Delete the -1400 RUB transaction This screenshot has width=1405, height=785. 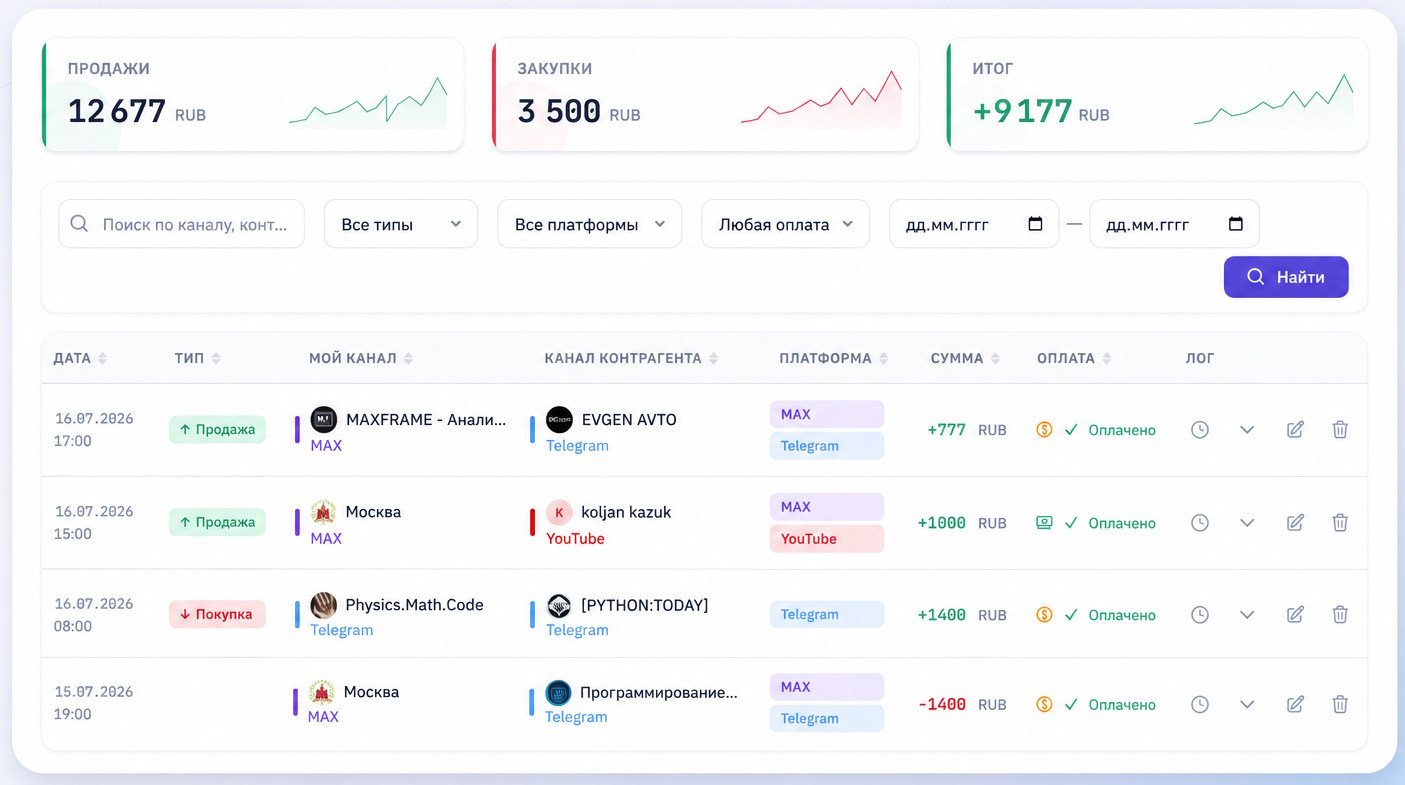click(x=1340, y=704)
